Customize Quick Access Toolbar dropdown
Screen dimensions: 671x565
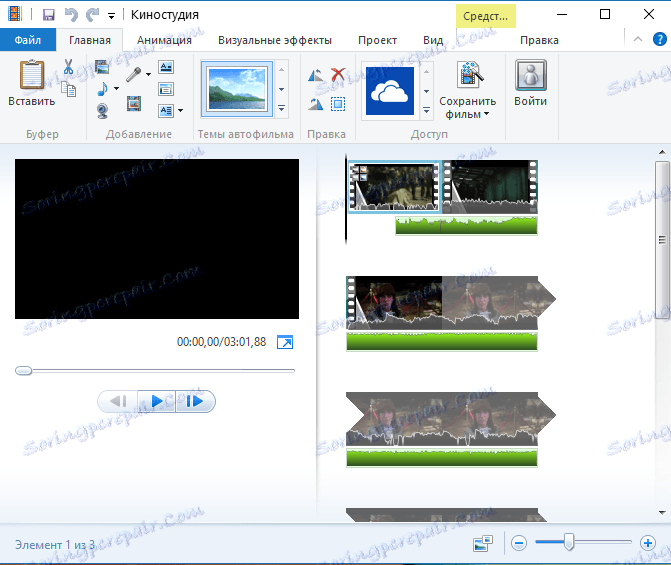click(x=111, y=16)
